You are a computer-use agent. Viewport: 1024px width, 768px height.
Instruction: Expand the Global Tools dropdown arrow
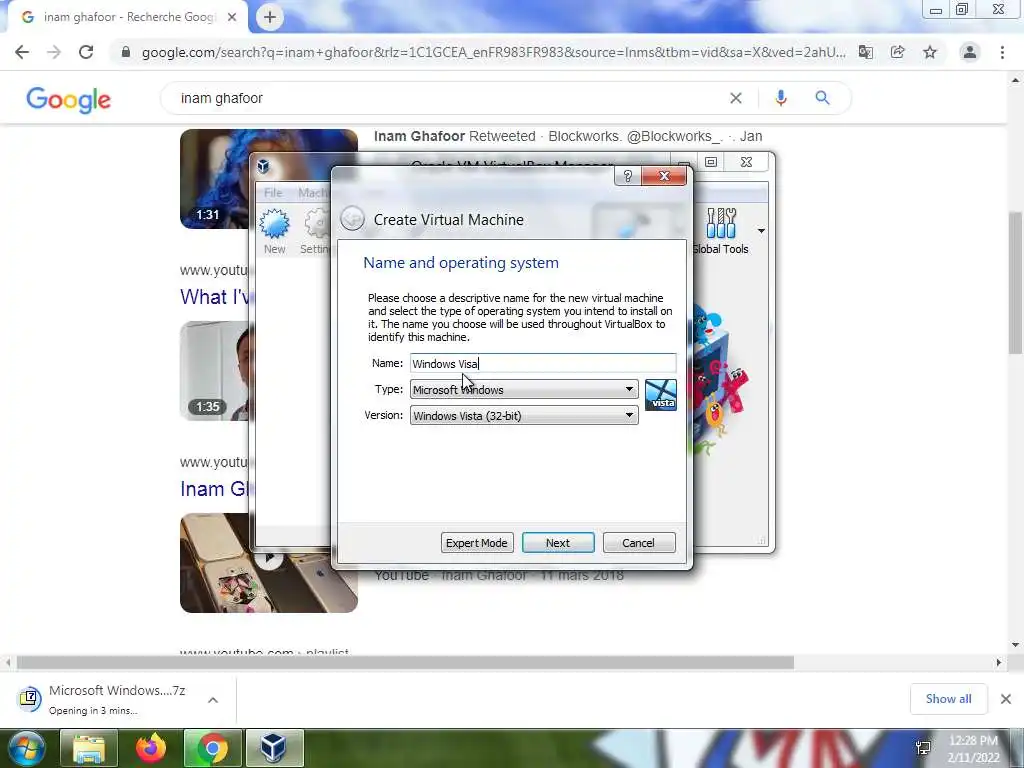tap(761, 231)
